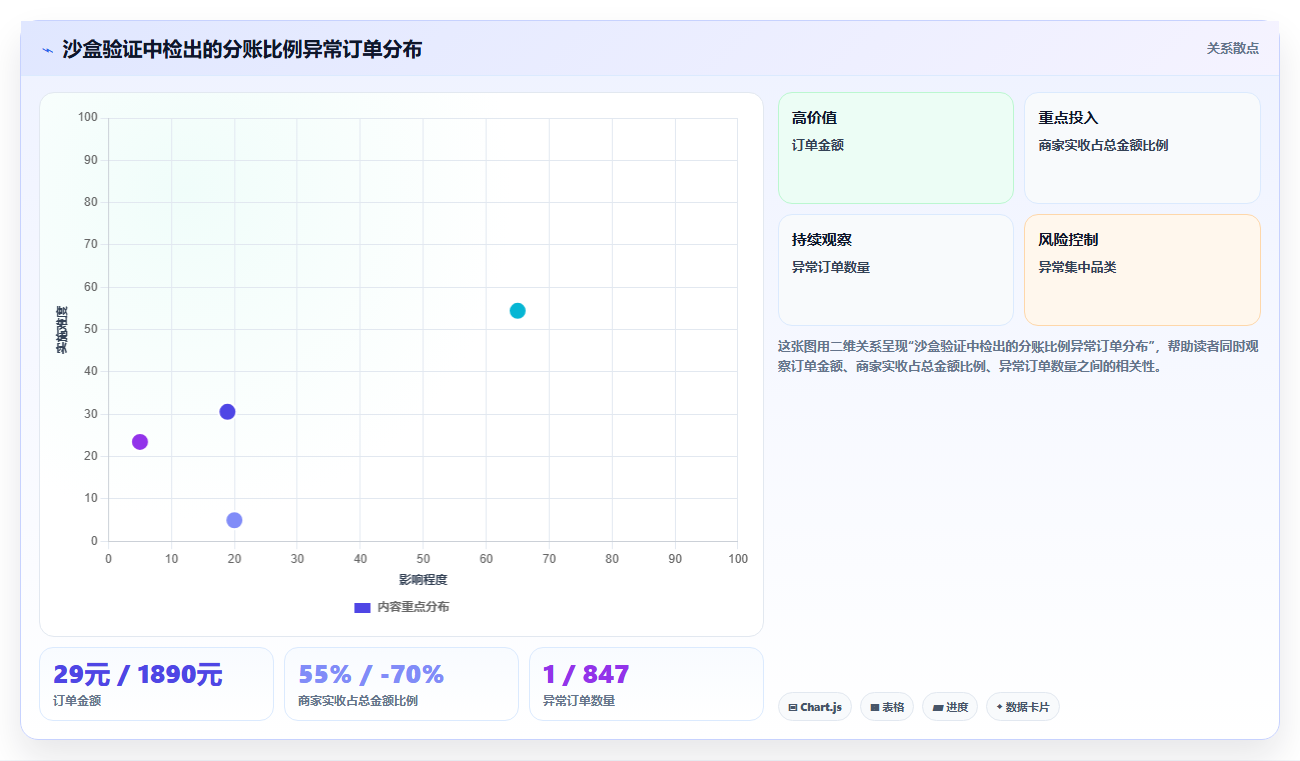Click the 1 / 847 value
The width and height of the screenshot is (1300, 761).
click(586, 675)
